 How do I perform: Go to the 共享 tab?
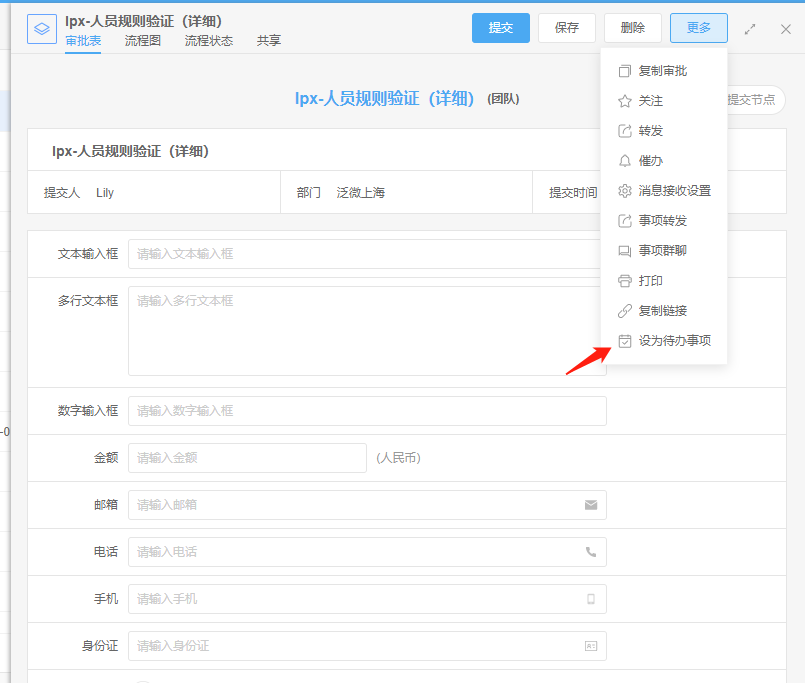(x=269, y=41)
